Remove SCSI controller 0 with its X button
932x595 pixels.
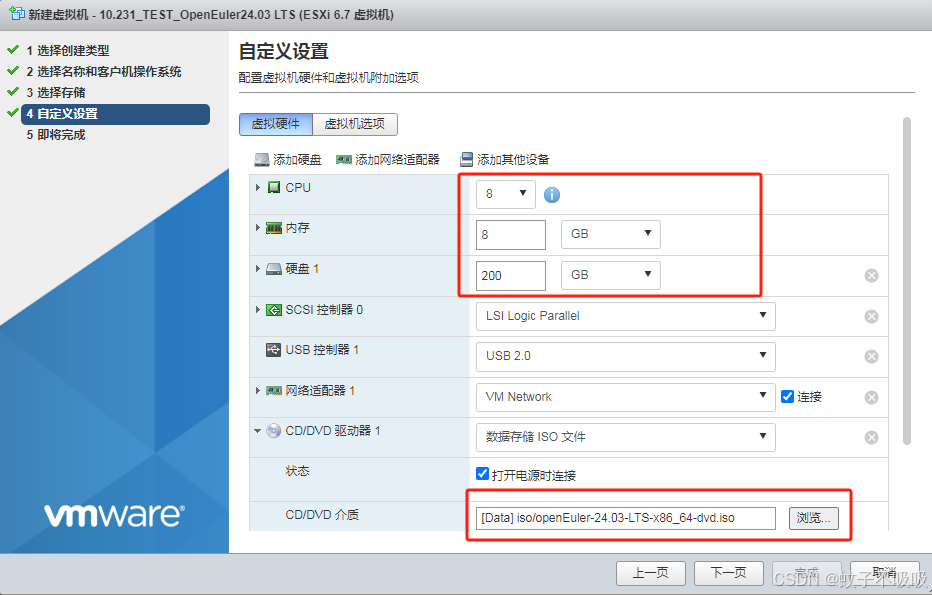pyautogui.click(x=871, y=316)
